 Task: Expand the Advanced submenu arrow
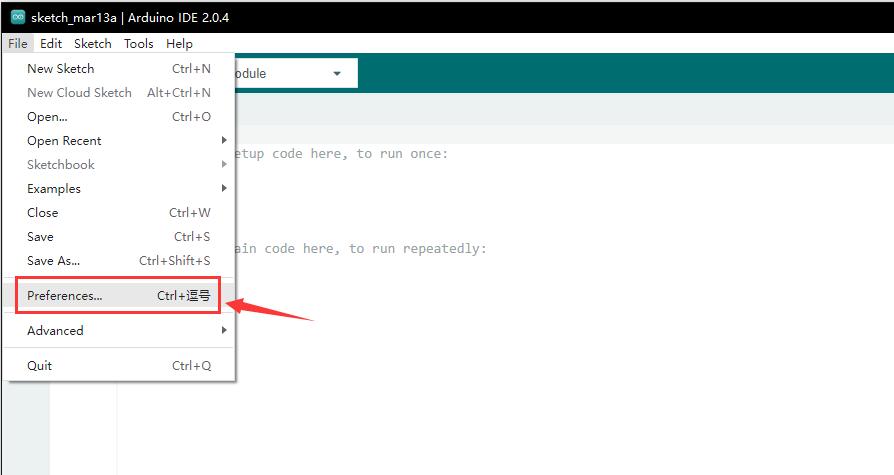(x=224, y=331)
